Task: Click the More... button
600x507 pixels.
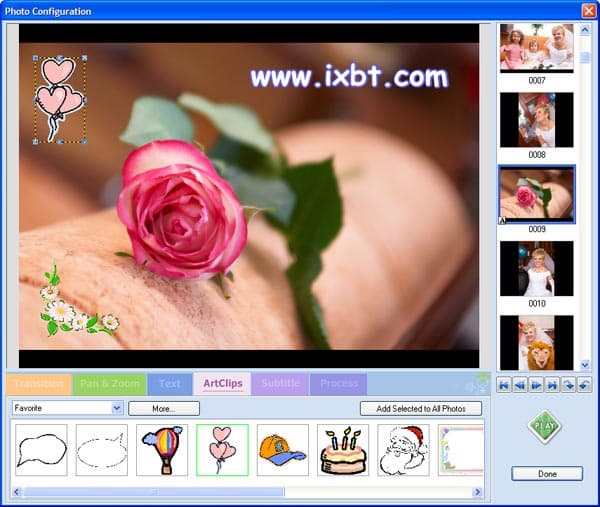Action: tap(164, 409)
